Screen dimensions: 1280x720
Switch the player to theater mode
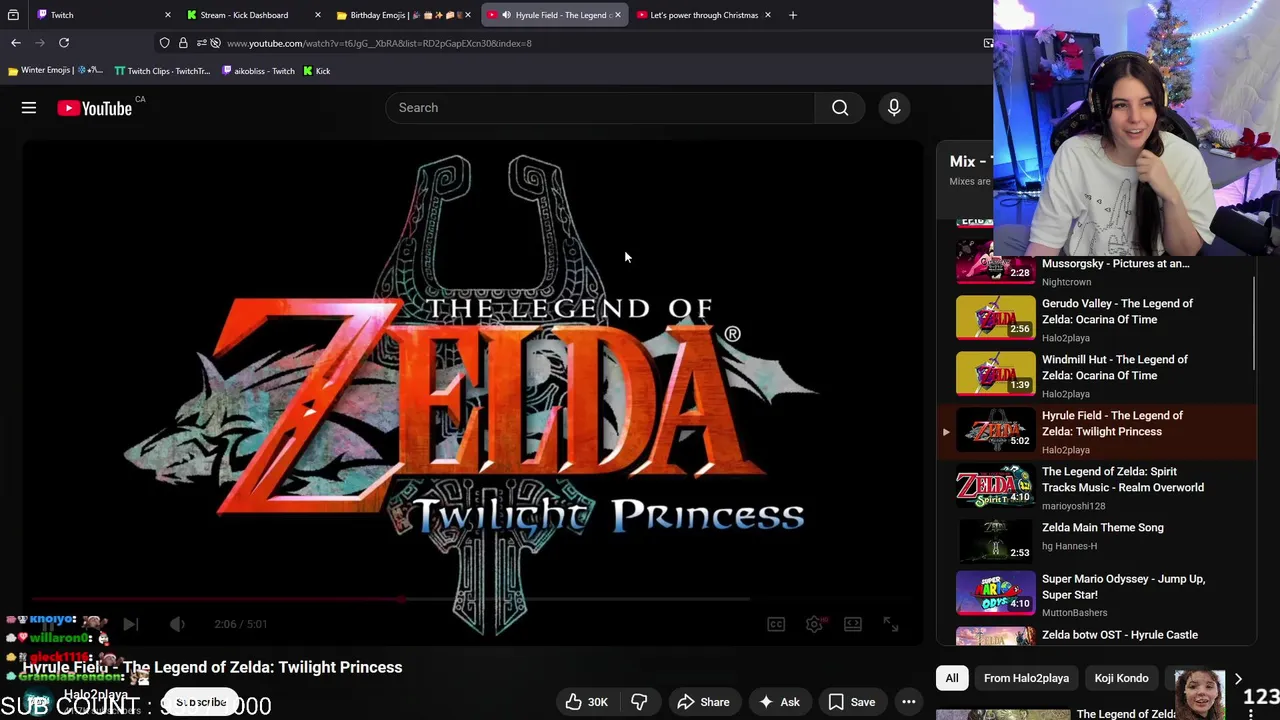click(x=853, y=624)
